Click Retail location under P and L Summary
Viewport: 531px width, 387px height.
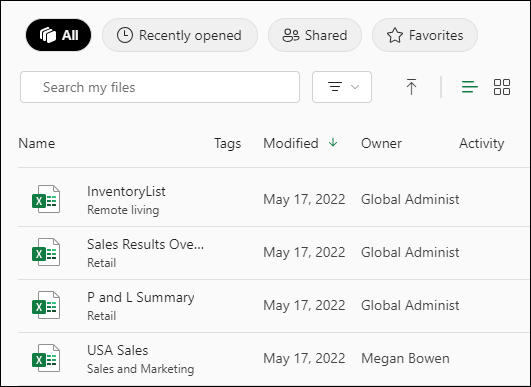(x=102, y=316)
